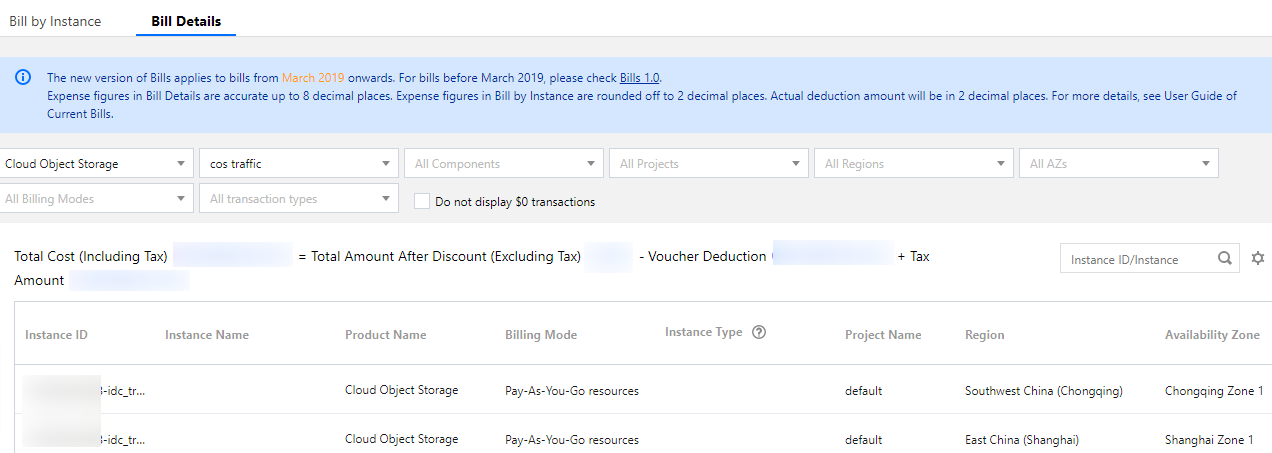Enable 'Do not display $0 transactions' checkbox
This screenshot has height=453, width=1272.
coord(422,201)
